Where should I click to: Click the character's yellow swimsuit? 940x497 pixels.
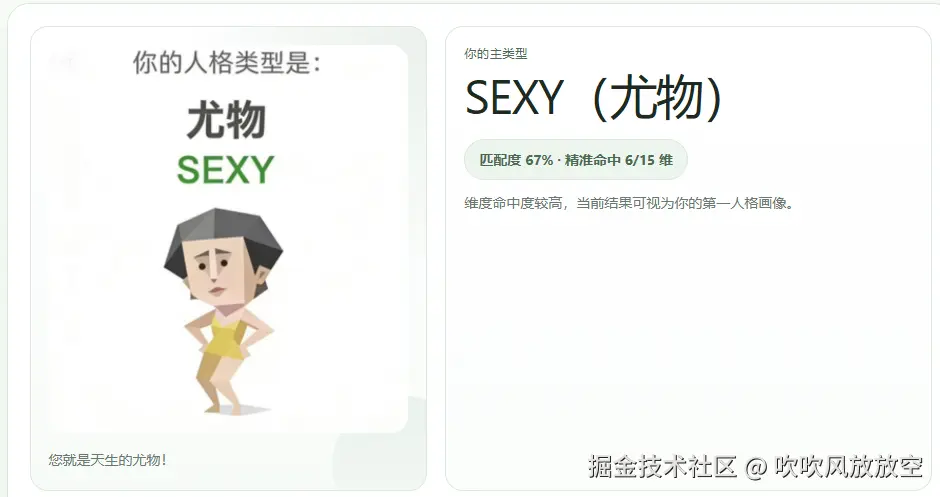click(222, 338)
